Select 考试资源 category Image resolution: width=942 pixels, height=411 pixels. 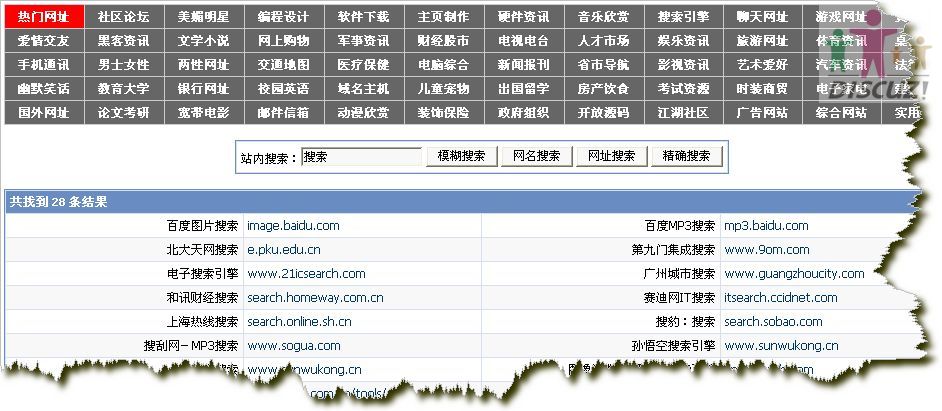[684, 89]
